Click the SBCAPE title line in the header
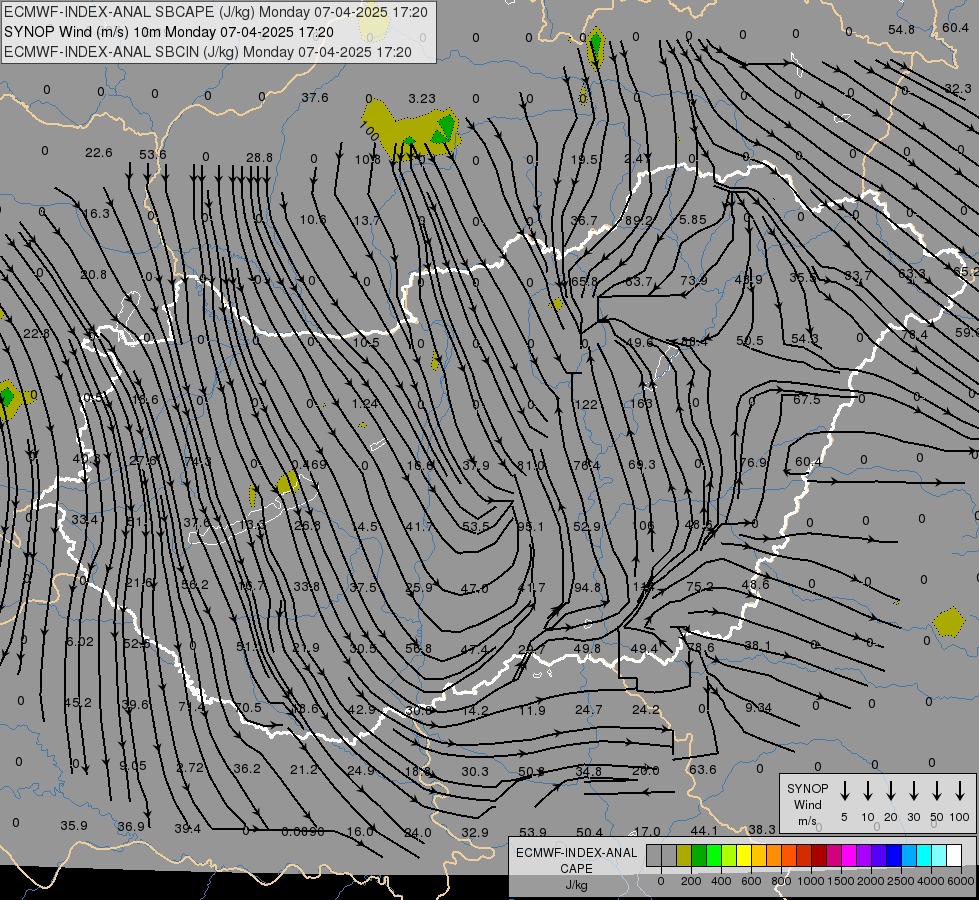 point(215,12)
